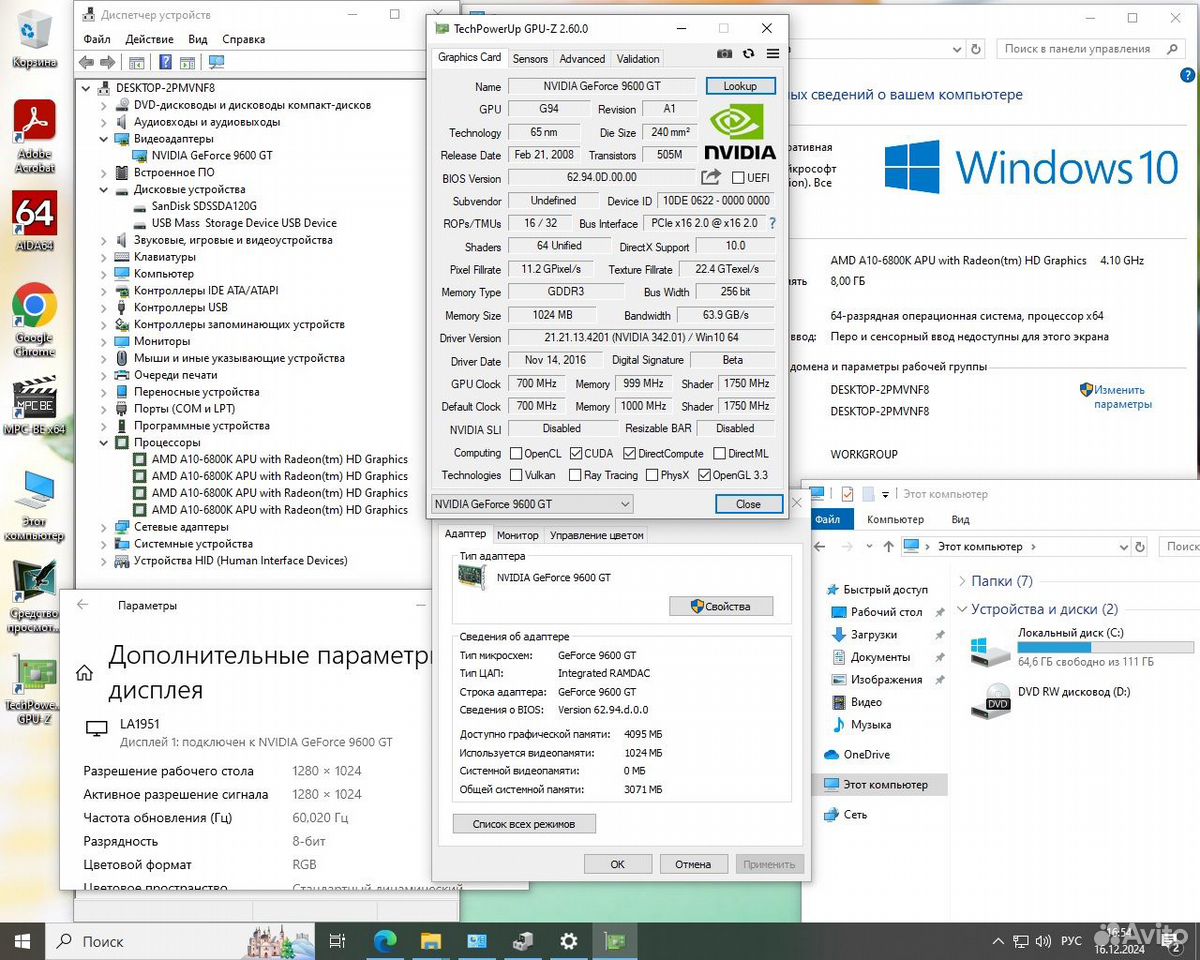
Task: Open MPC-BE x64 desktop icon
Action: (x=35, y=405)
